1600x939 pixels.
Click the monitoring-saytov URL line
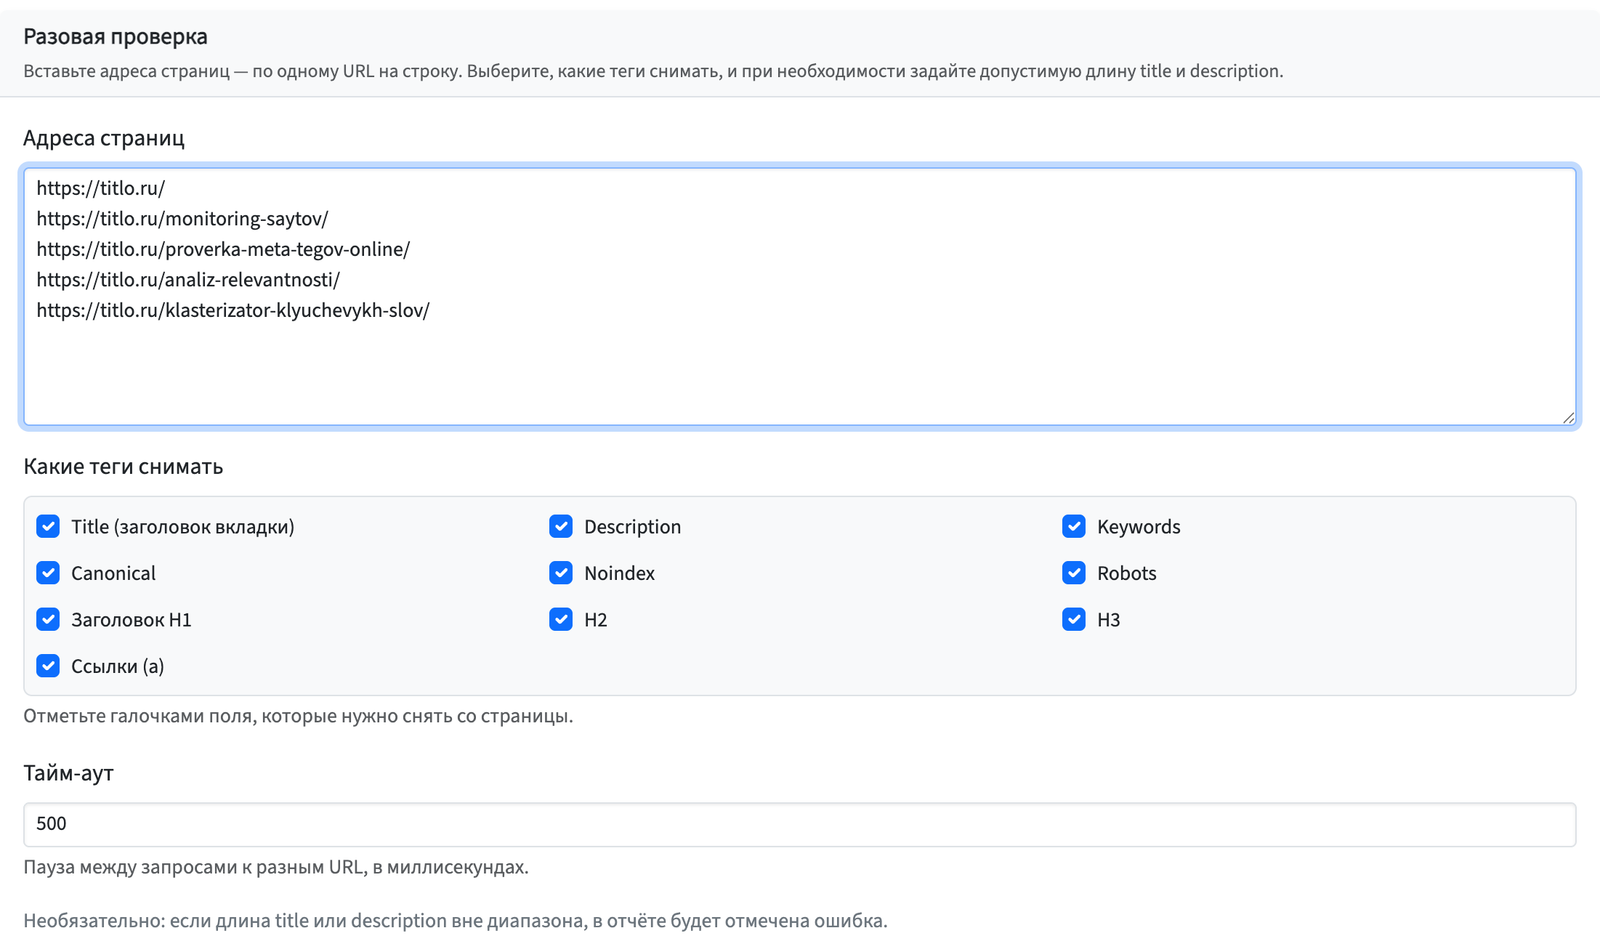click(182, 219)
